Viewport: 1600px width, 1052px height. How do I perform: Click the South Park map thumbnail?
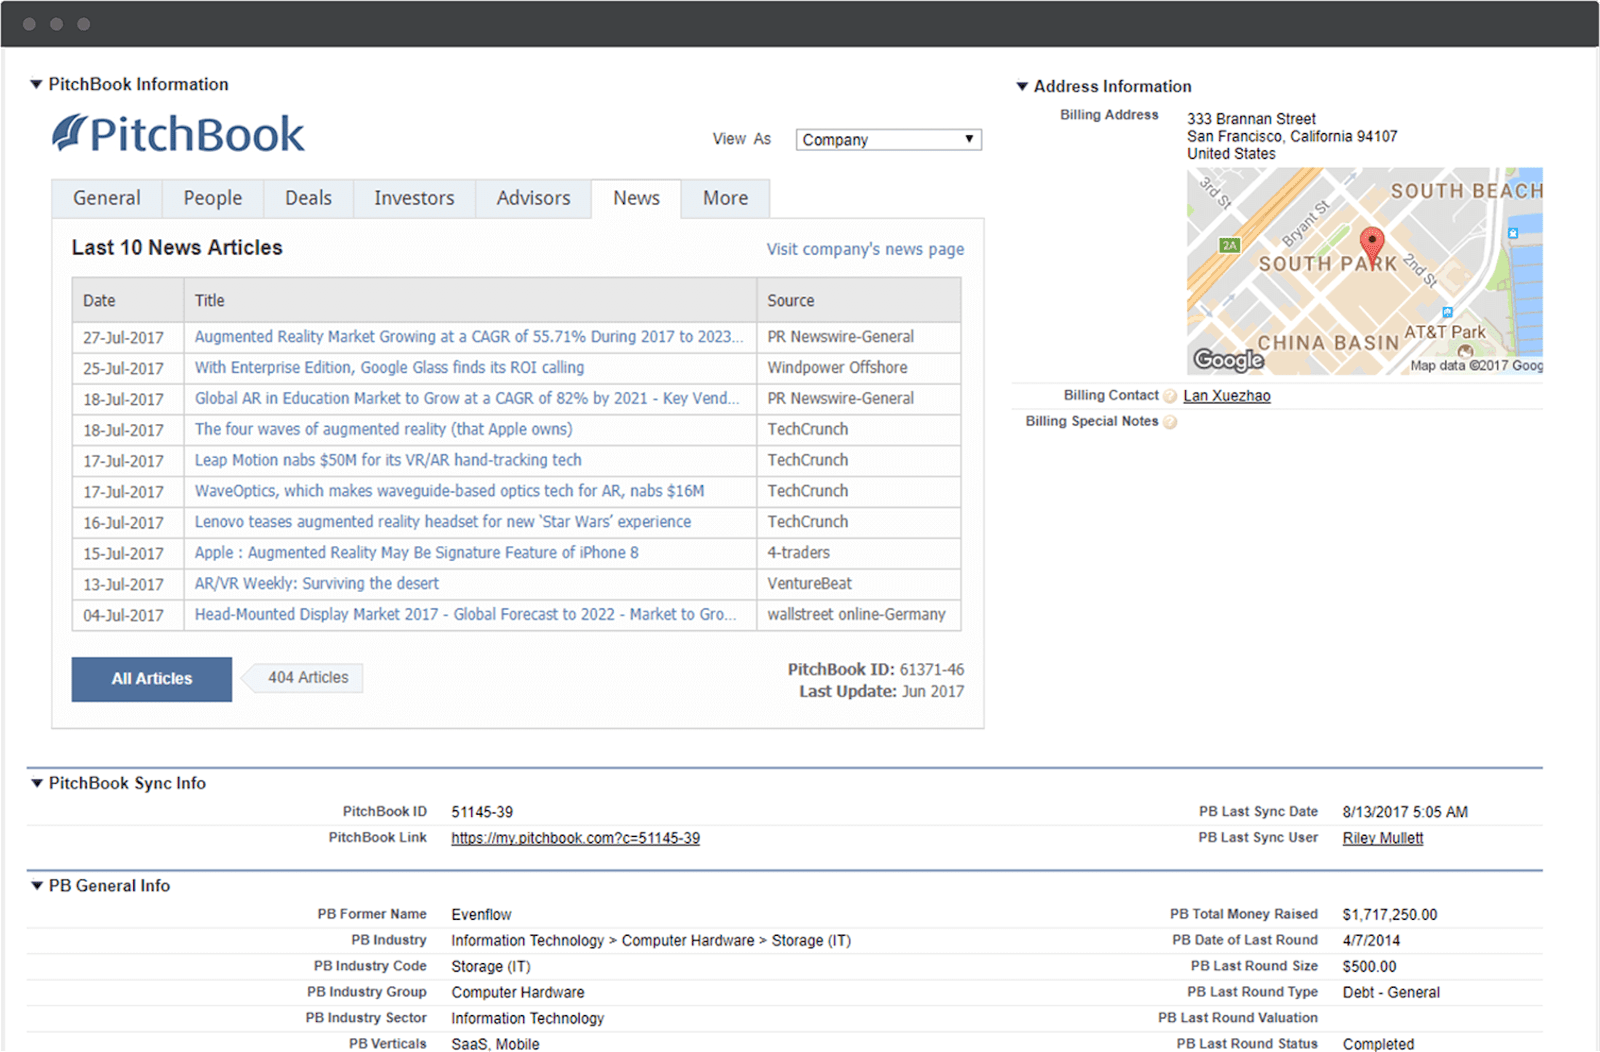pos(1364,271)
